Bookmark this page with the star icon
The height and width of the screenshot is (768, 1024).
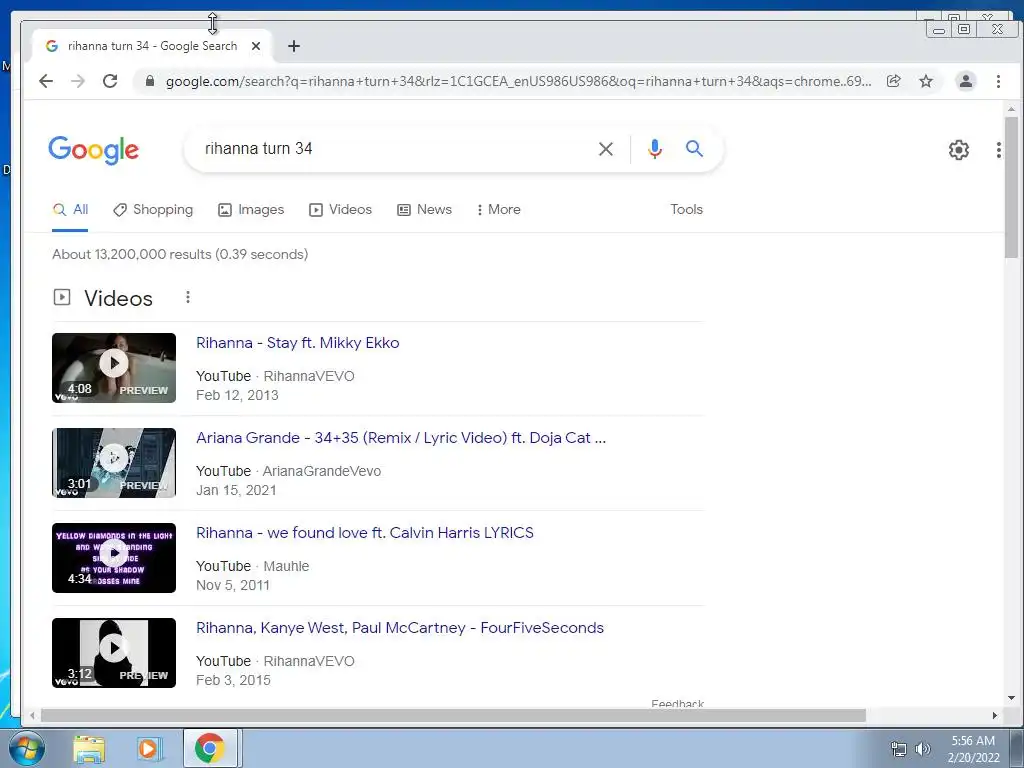click(926, 81)
